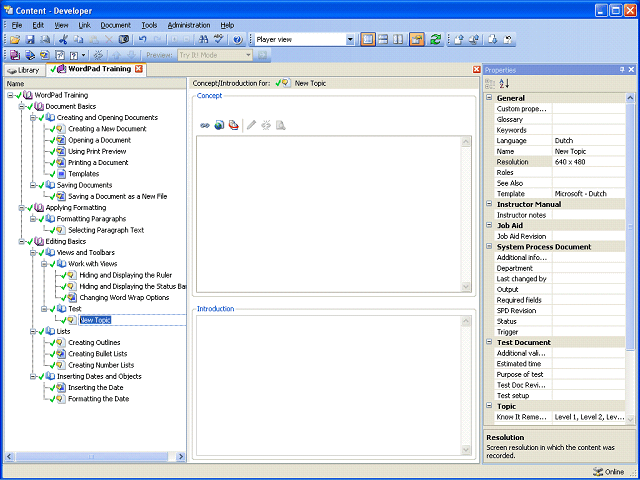The image size is (640, 480).
Task: Click the Save floppy disk icon
Action: [x=30, y=40]
